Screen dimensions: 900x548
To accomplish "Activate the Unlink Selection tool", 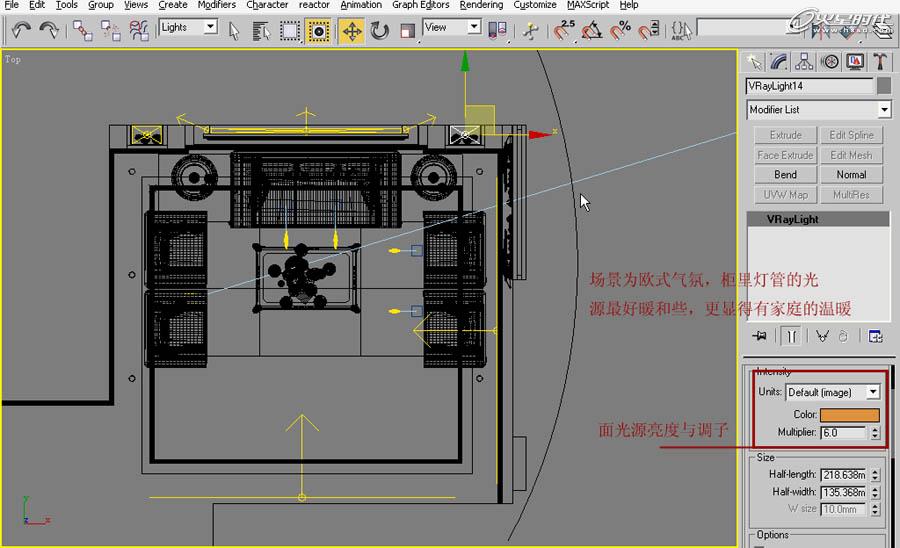I will [110, 30].
